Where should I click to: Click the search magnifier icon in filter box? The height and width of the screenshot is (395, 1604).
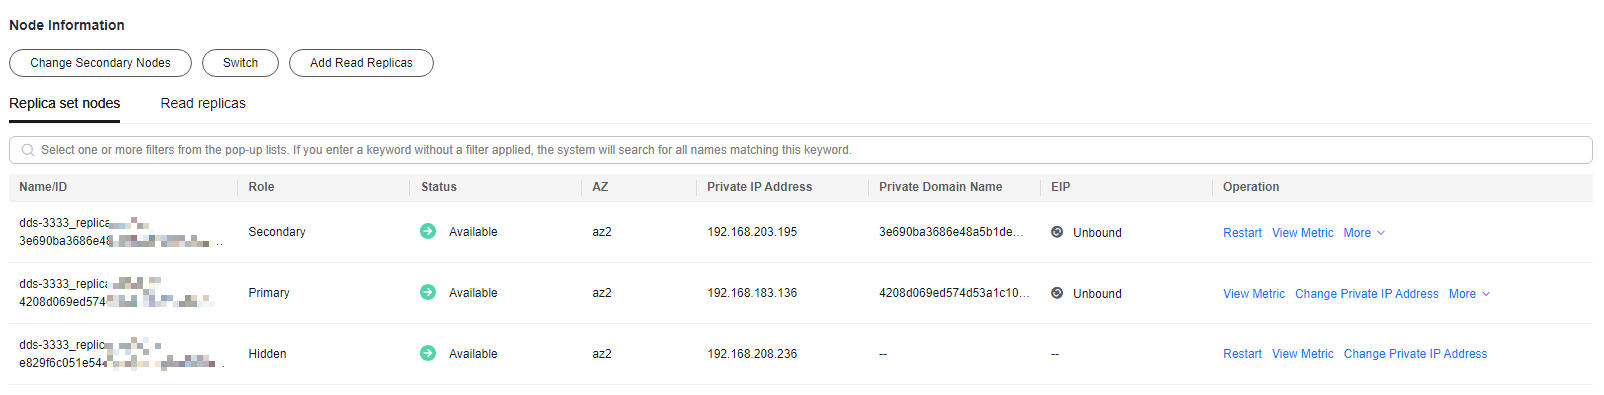pyautogui.click(x=28, y=150)
